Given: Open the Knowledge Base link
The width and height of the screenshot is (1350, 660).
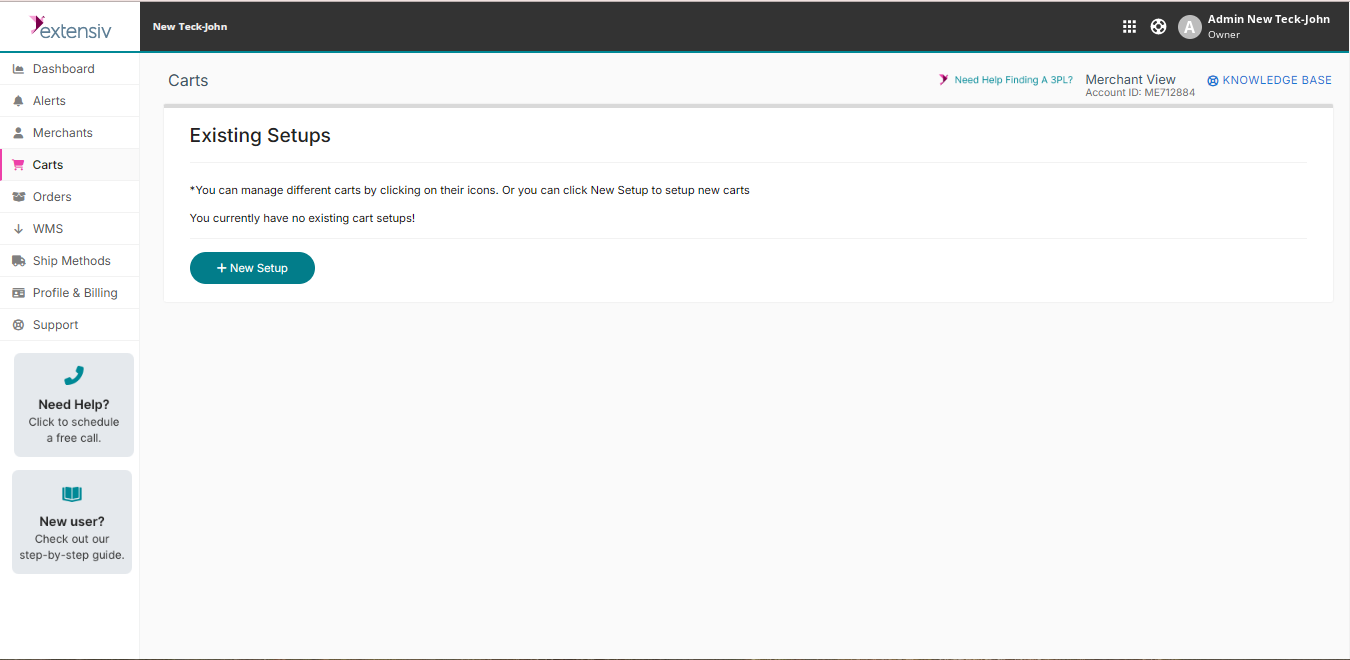Looking at the screenshot, I should 1276,80.
